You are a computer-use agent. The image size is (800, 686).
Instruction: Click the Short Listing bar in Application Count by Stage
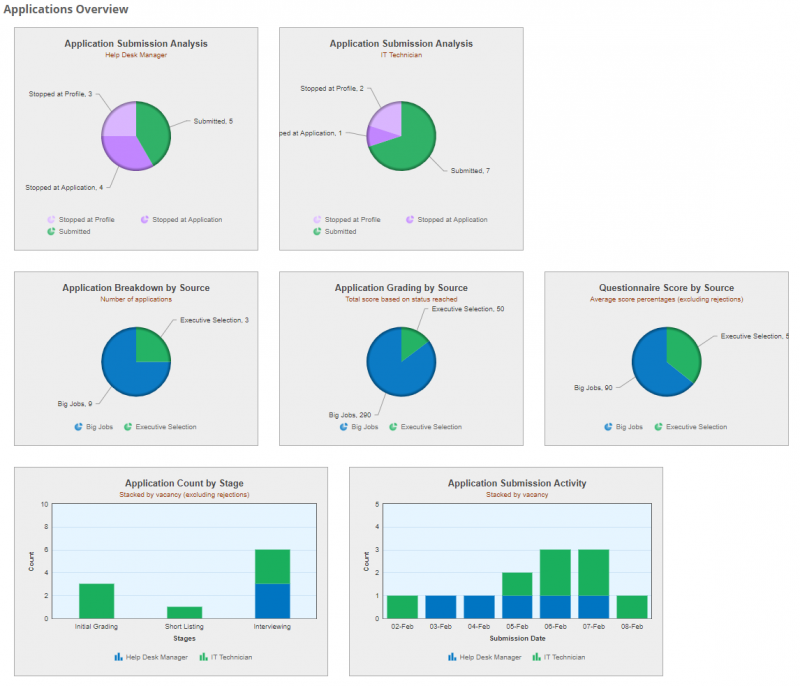point(183,612)
